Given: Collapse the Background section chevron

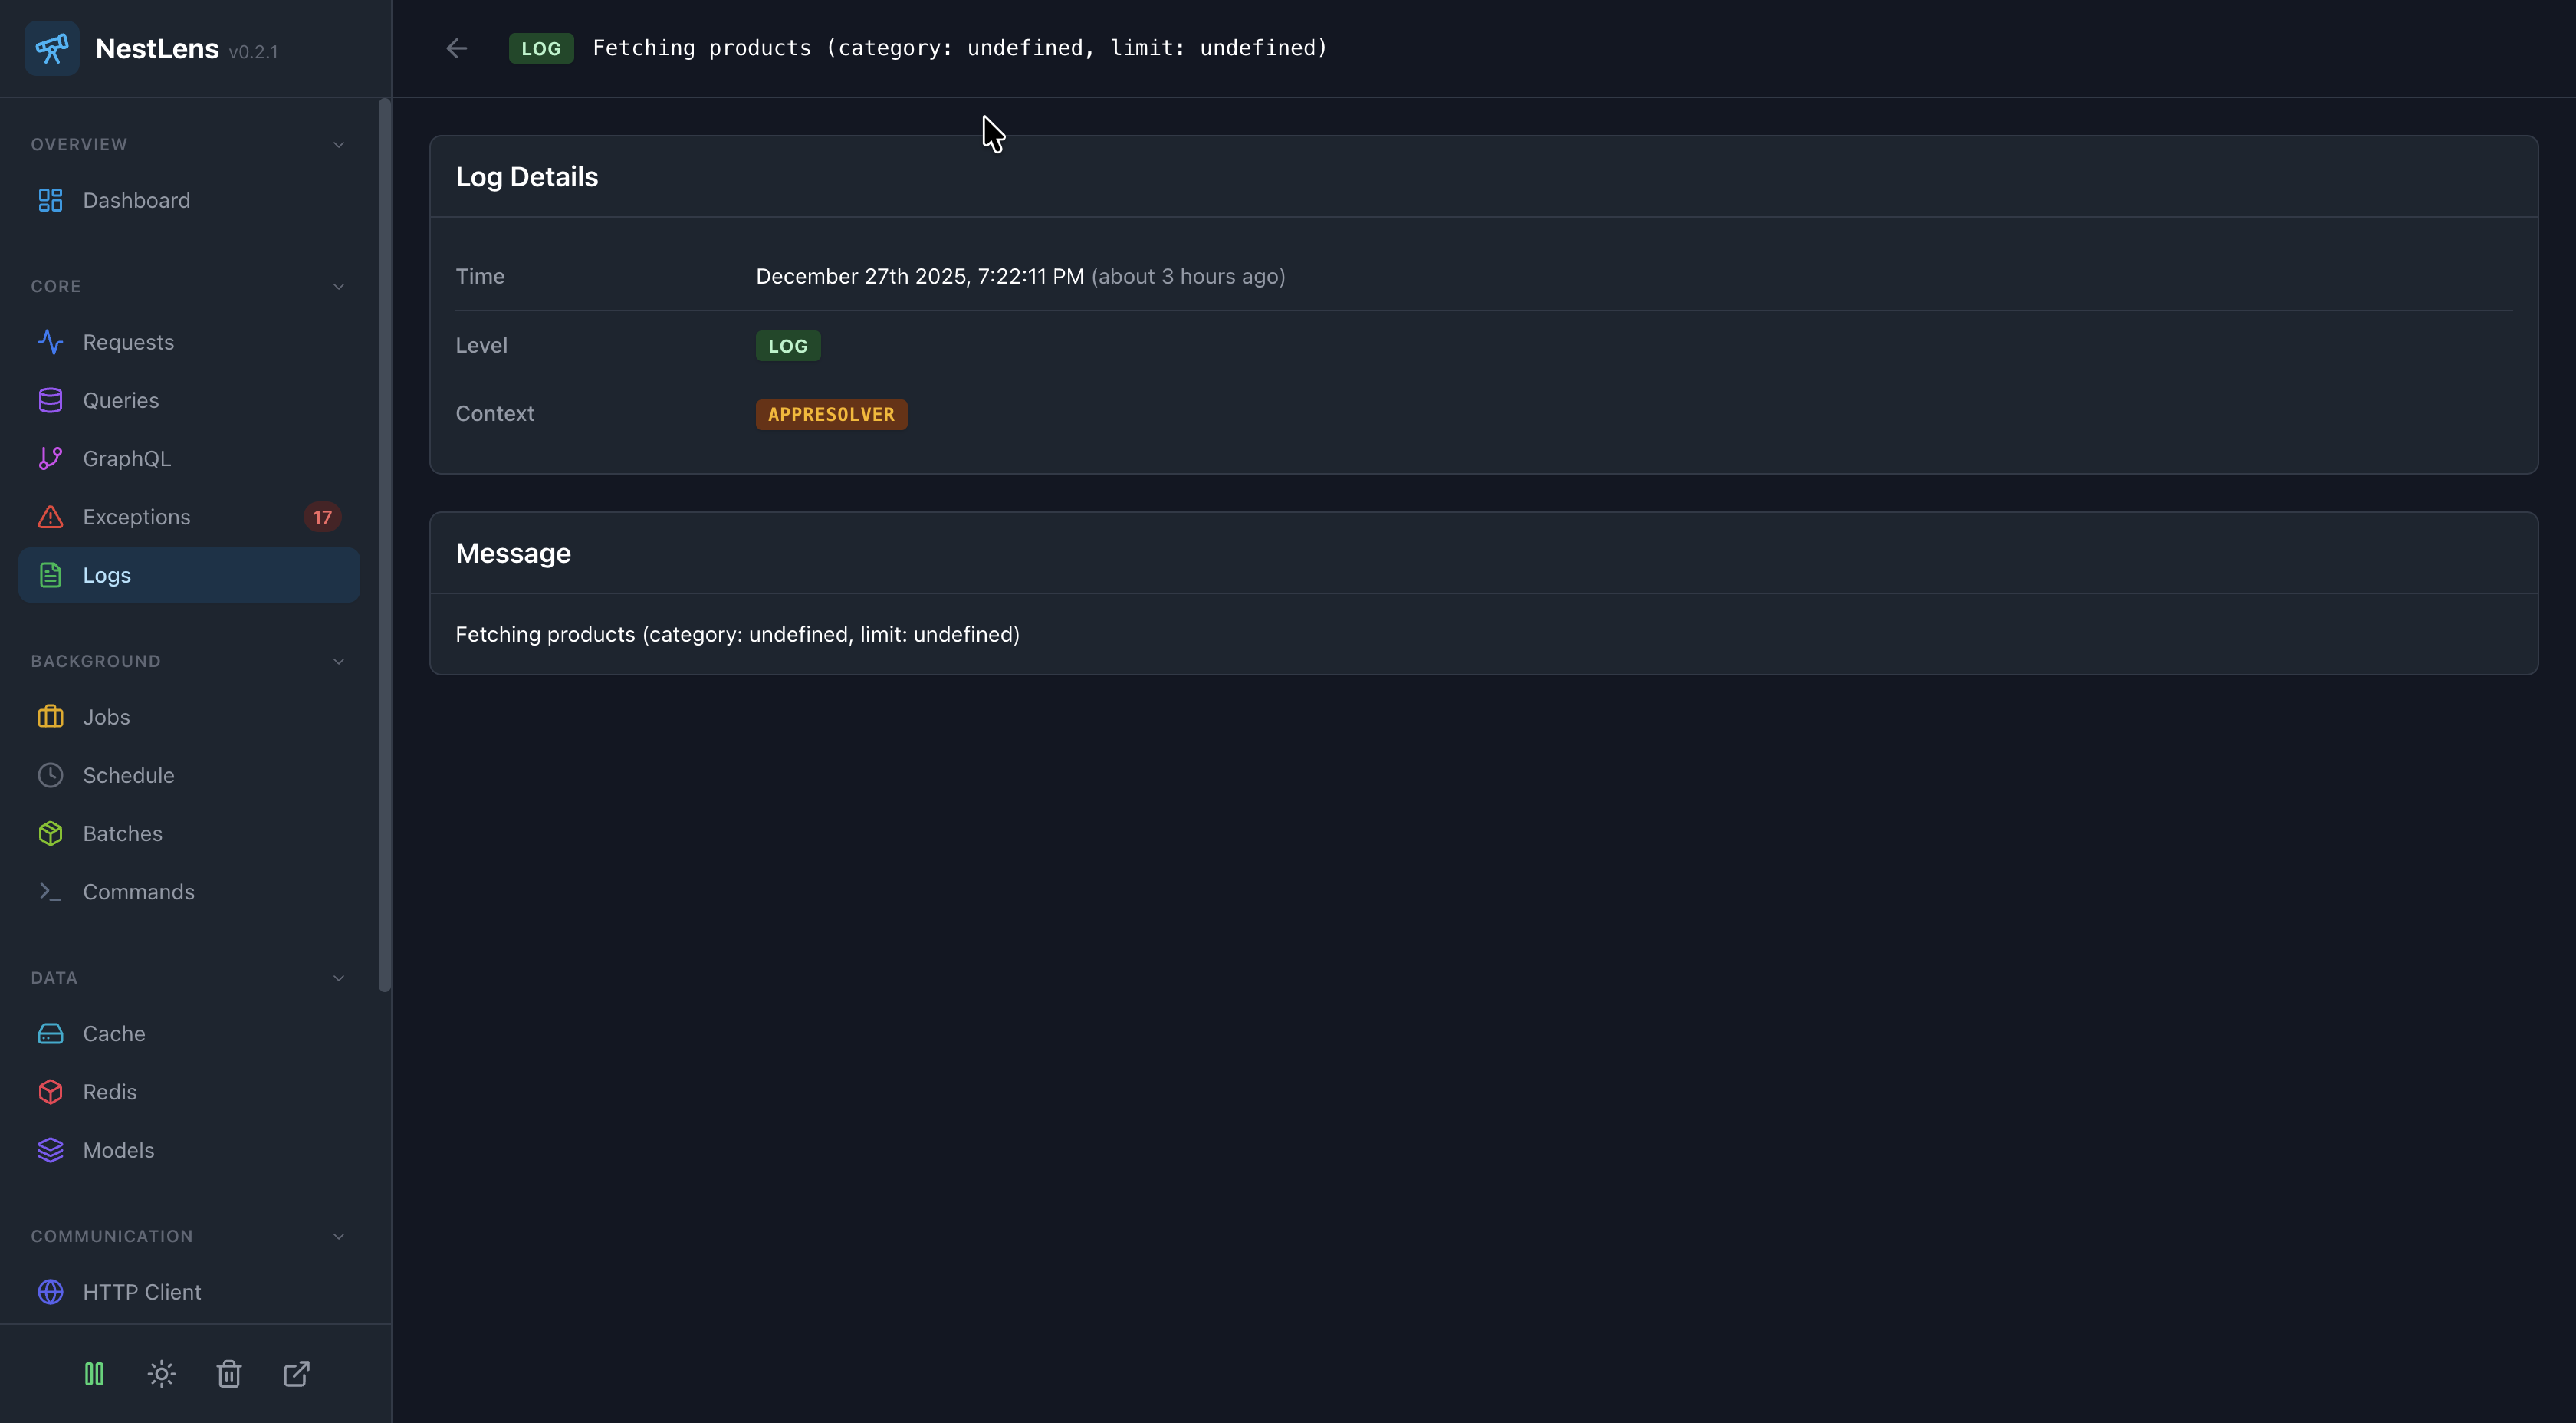Looking at the screenshot, I should [x=338, y=662].
